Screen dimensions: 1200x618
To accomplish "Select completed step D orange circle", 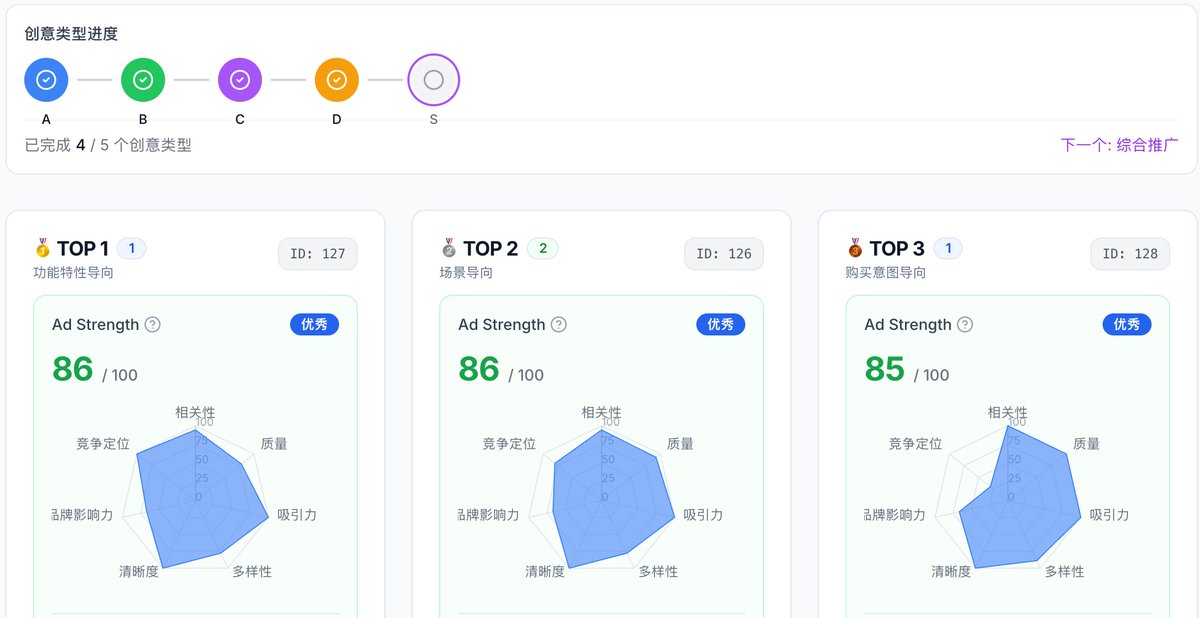I will pos(337,80).
